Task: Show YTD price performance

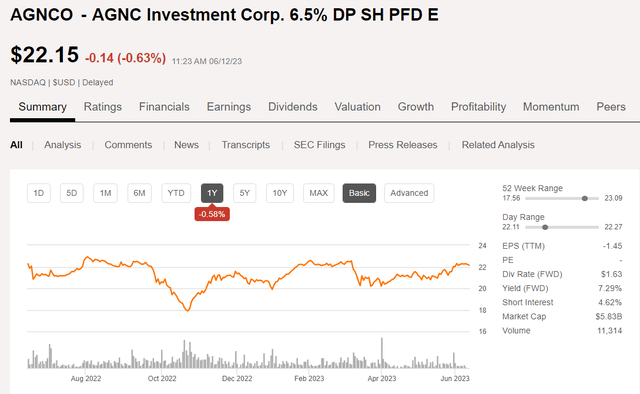Action: 176,193
